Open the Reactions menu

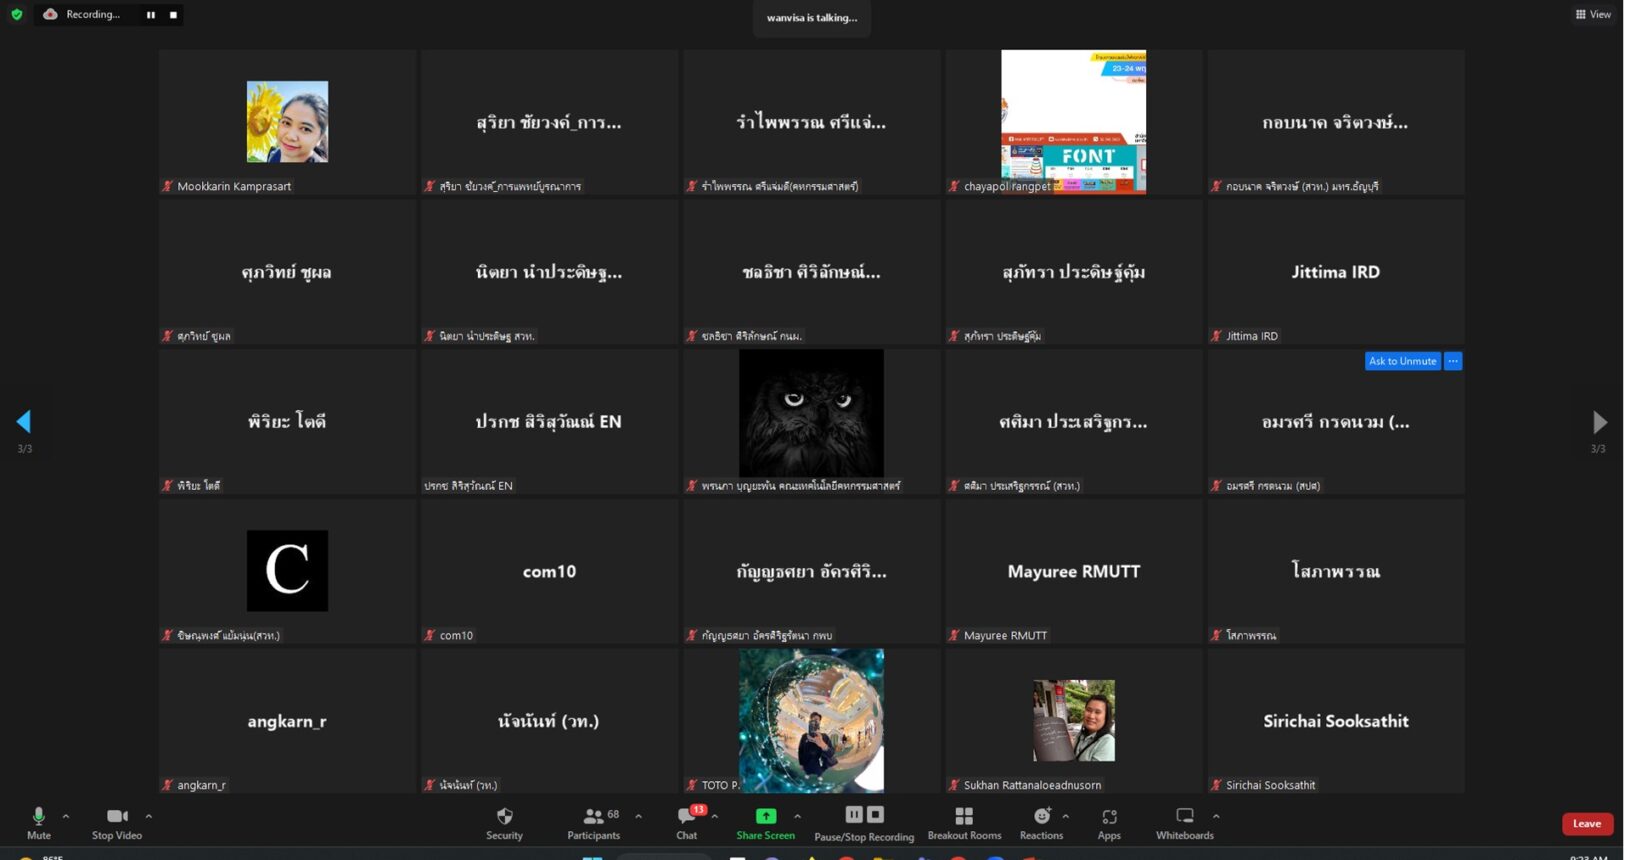pos(1041,823)
